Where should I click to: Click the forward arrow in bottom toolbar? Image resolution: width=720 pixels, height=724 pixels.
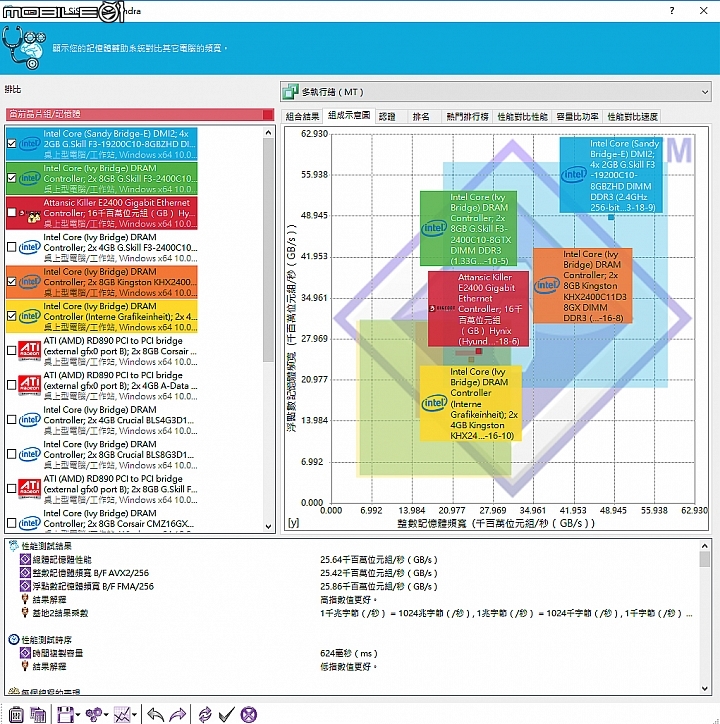coord(178,714)
